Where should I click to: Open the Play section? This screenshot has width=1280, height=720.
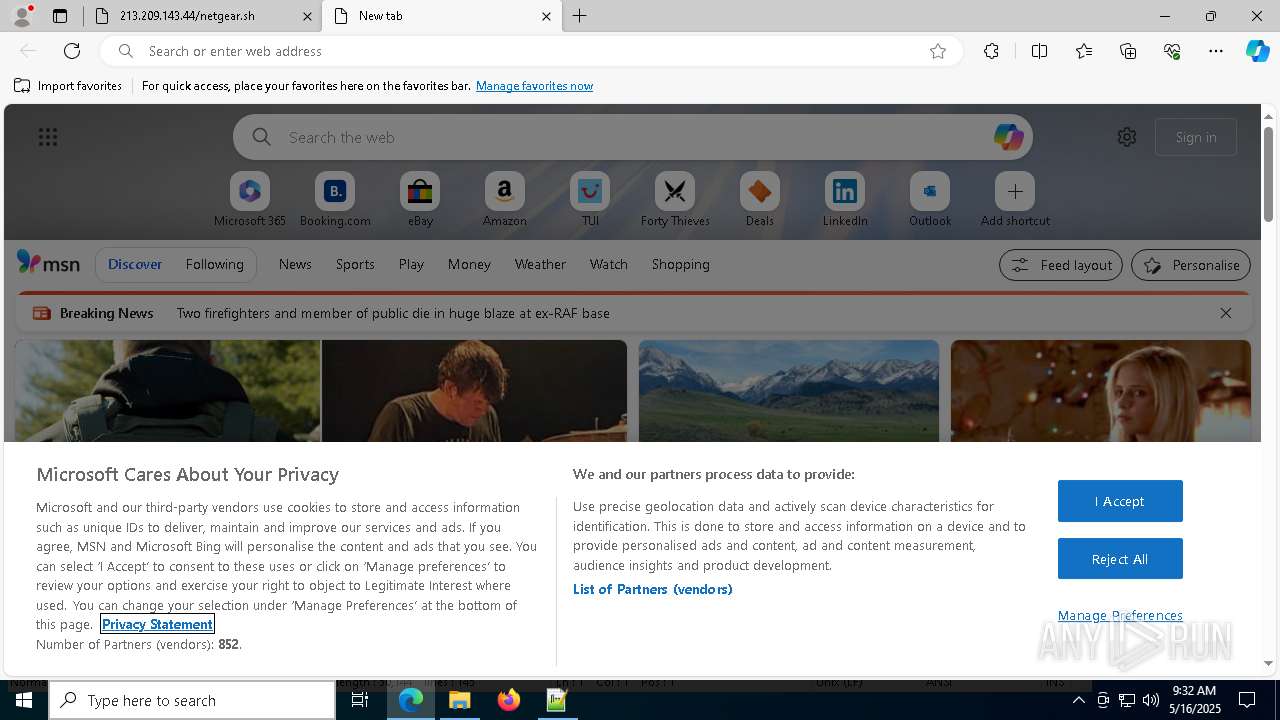(x=411, y=264)
